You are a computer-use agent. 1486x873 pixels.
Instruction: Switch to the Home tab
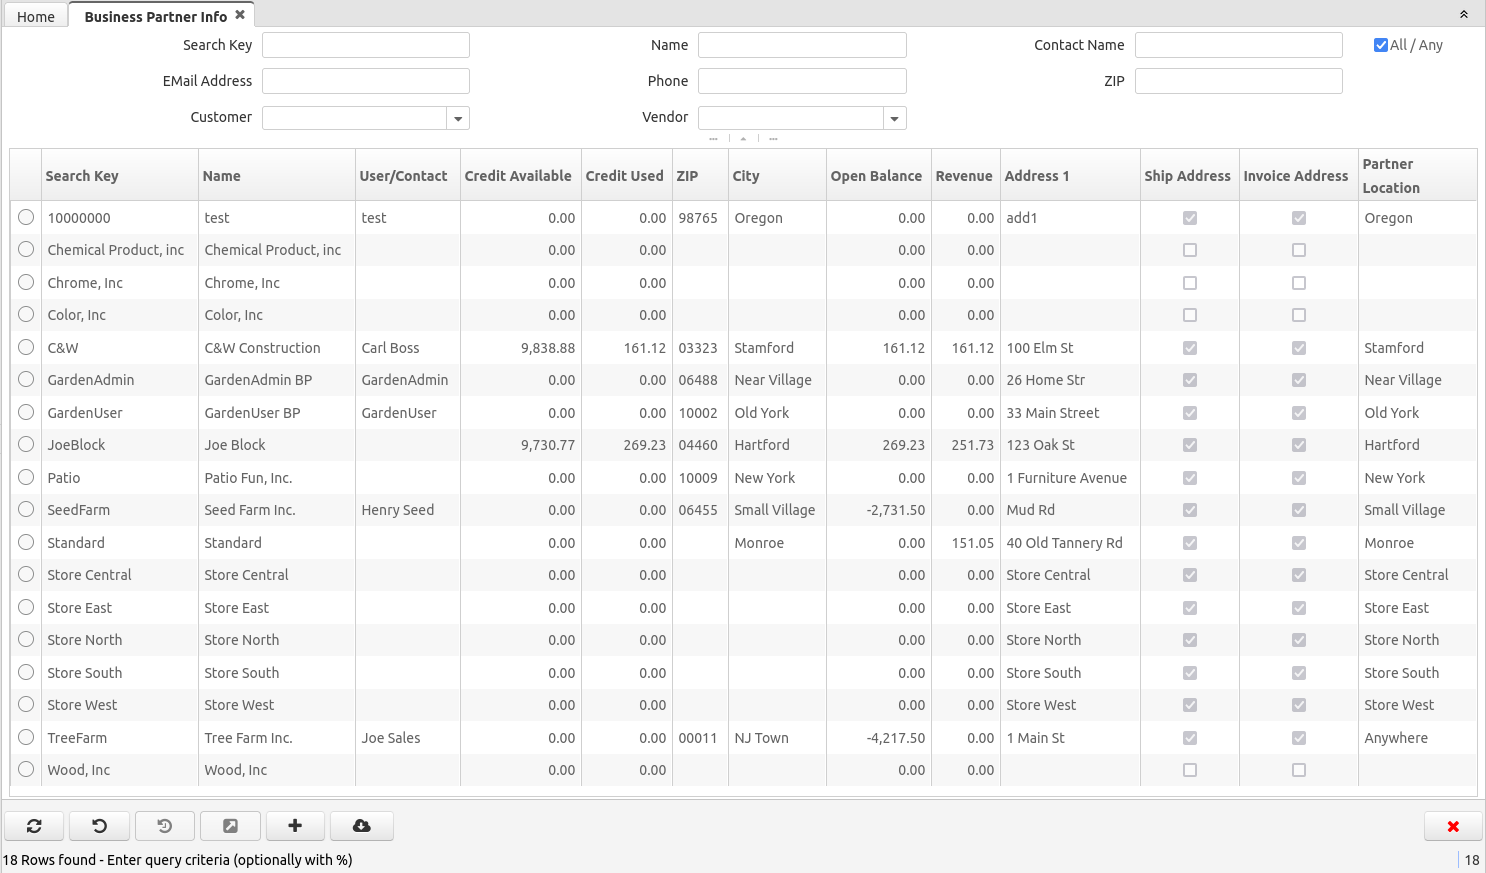36,17
